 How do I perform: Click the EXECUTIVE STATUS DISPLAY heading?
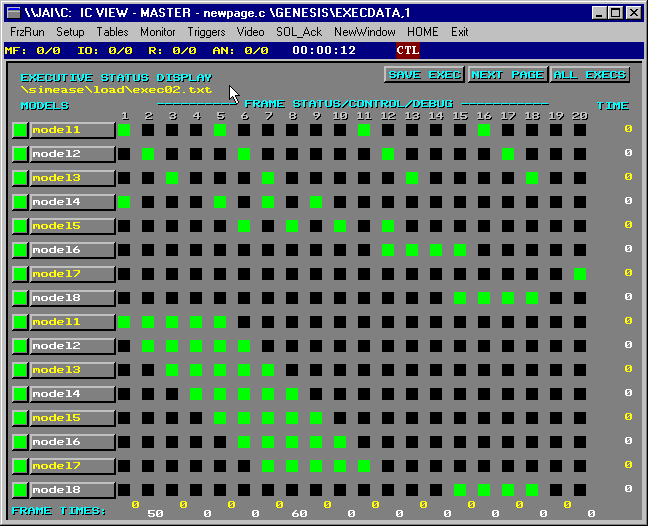pos(117,78)
